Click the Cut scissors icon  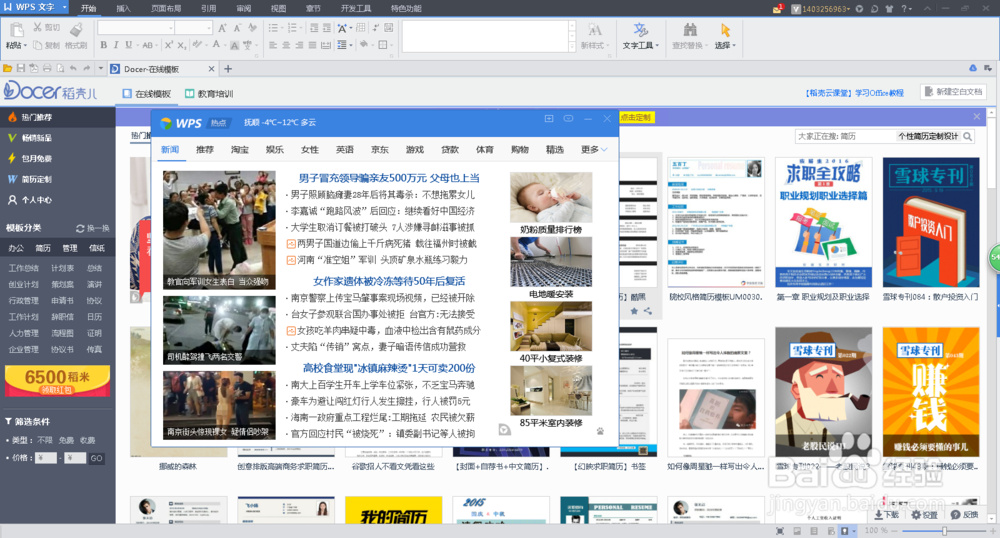38,27
